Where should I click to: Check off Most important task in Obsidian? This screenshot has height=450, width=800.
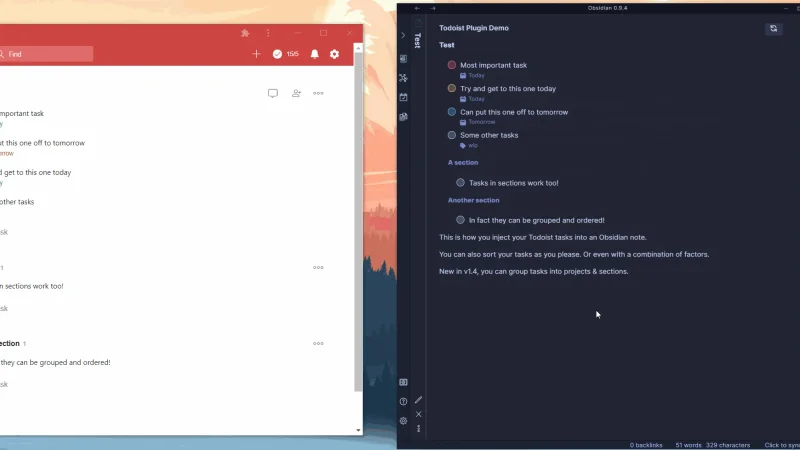click(x=452, y=65)
